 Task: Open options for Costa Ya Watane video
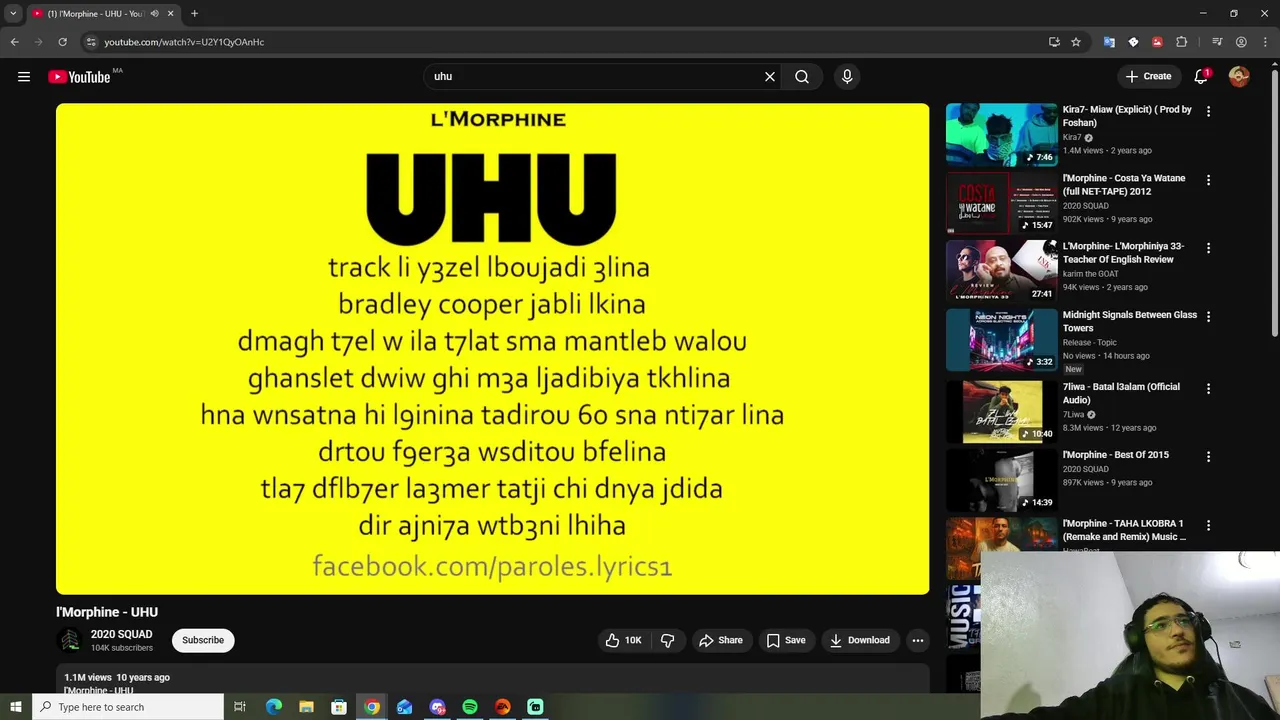[x=1208, y=181]
